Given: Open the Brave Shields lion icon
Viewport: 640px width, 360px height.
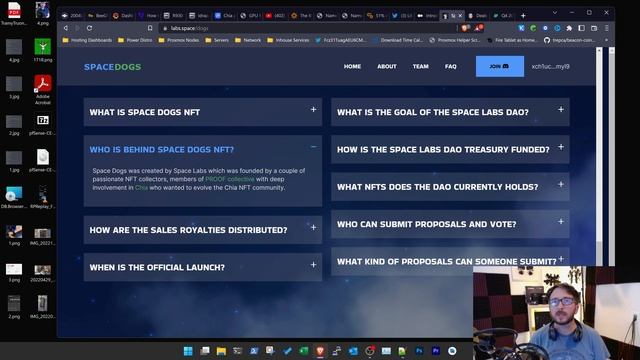Looking at the screenshot, I should (465, 28).
